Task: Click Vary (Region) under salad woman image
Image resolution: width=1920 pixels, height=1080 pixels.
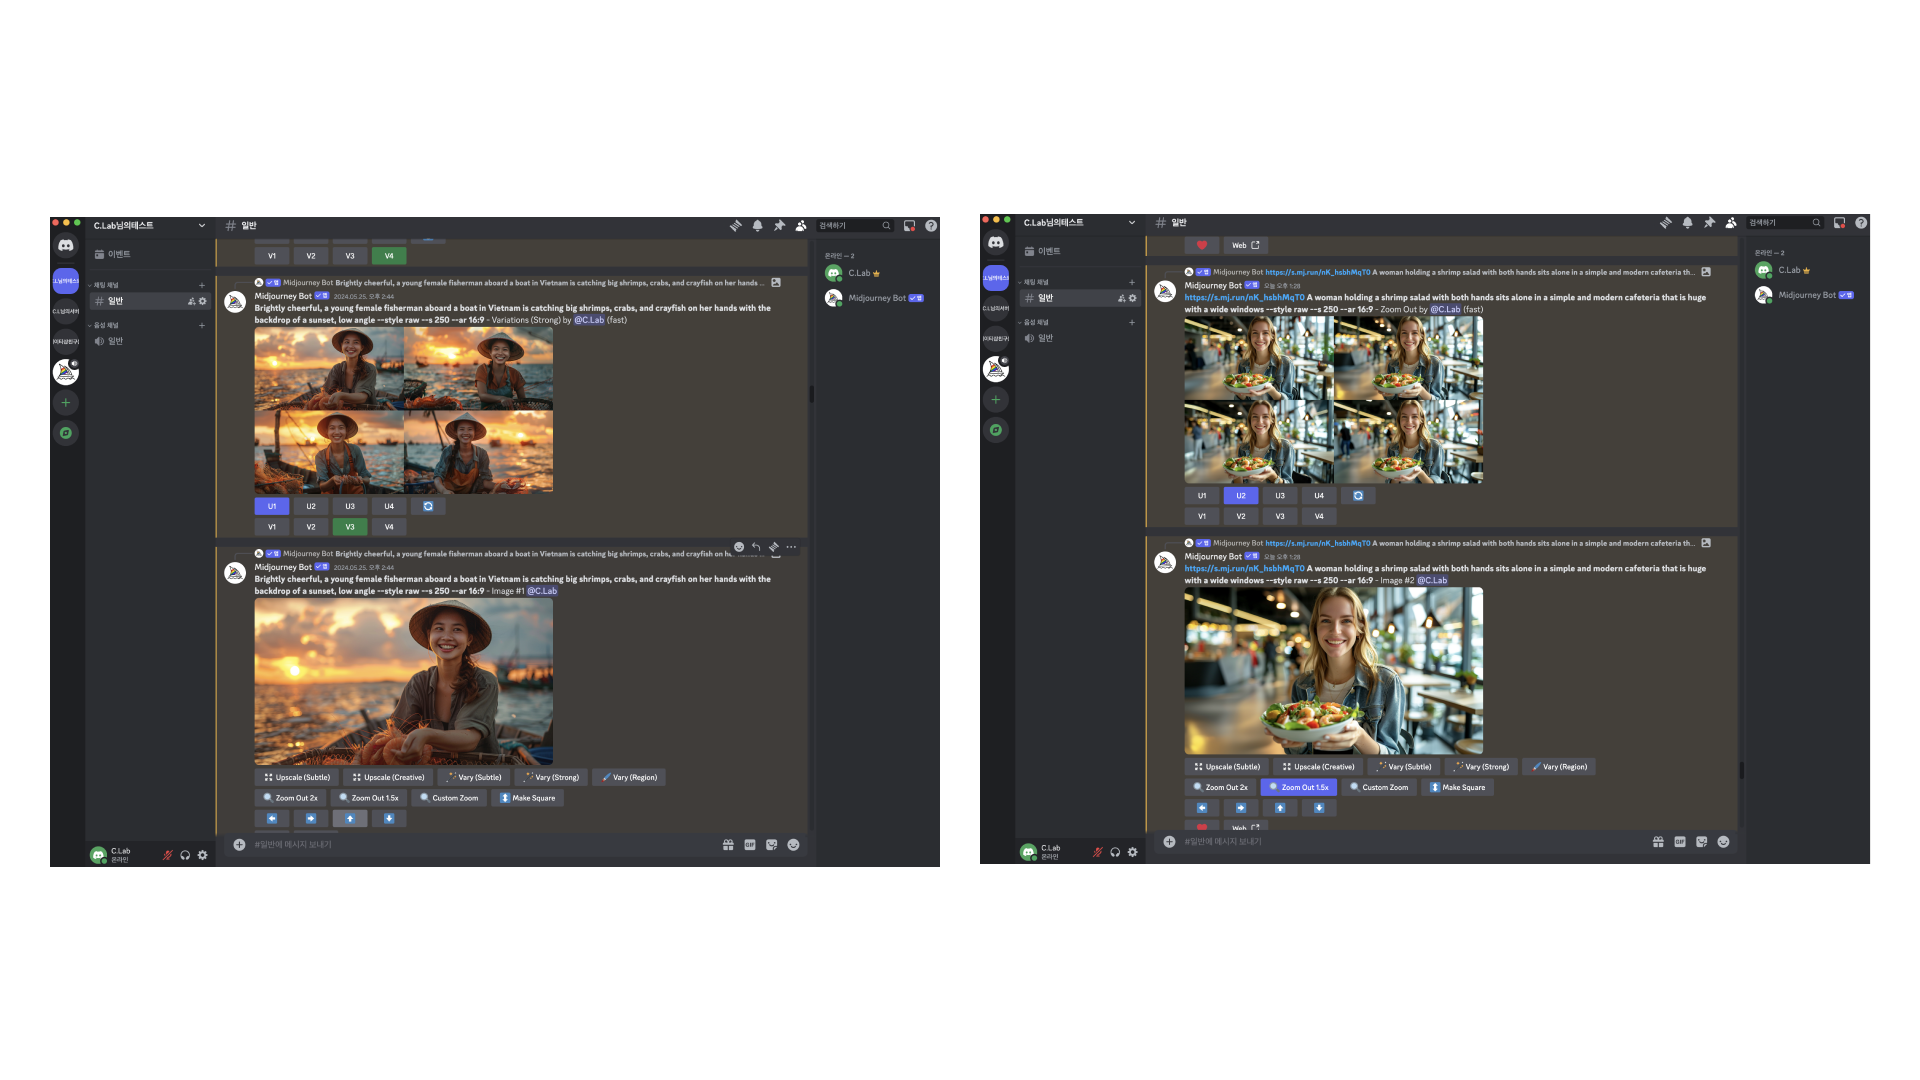Action: coord(1559,767)
